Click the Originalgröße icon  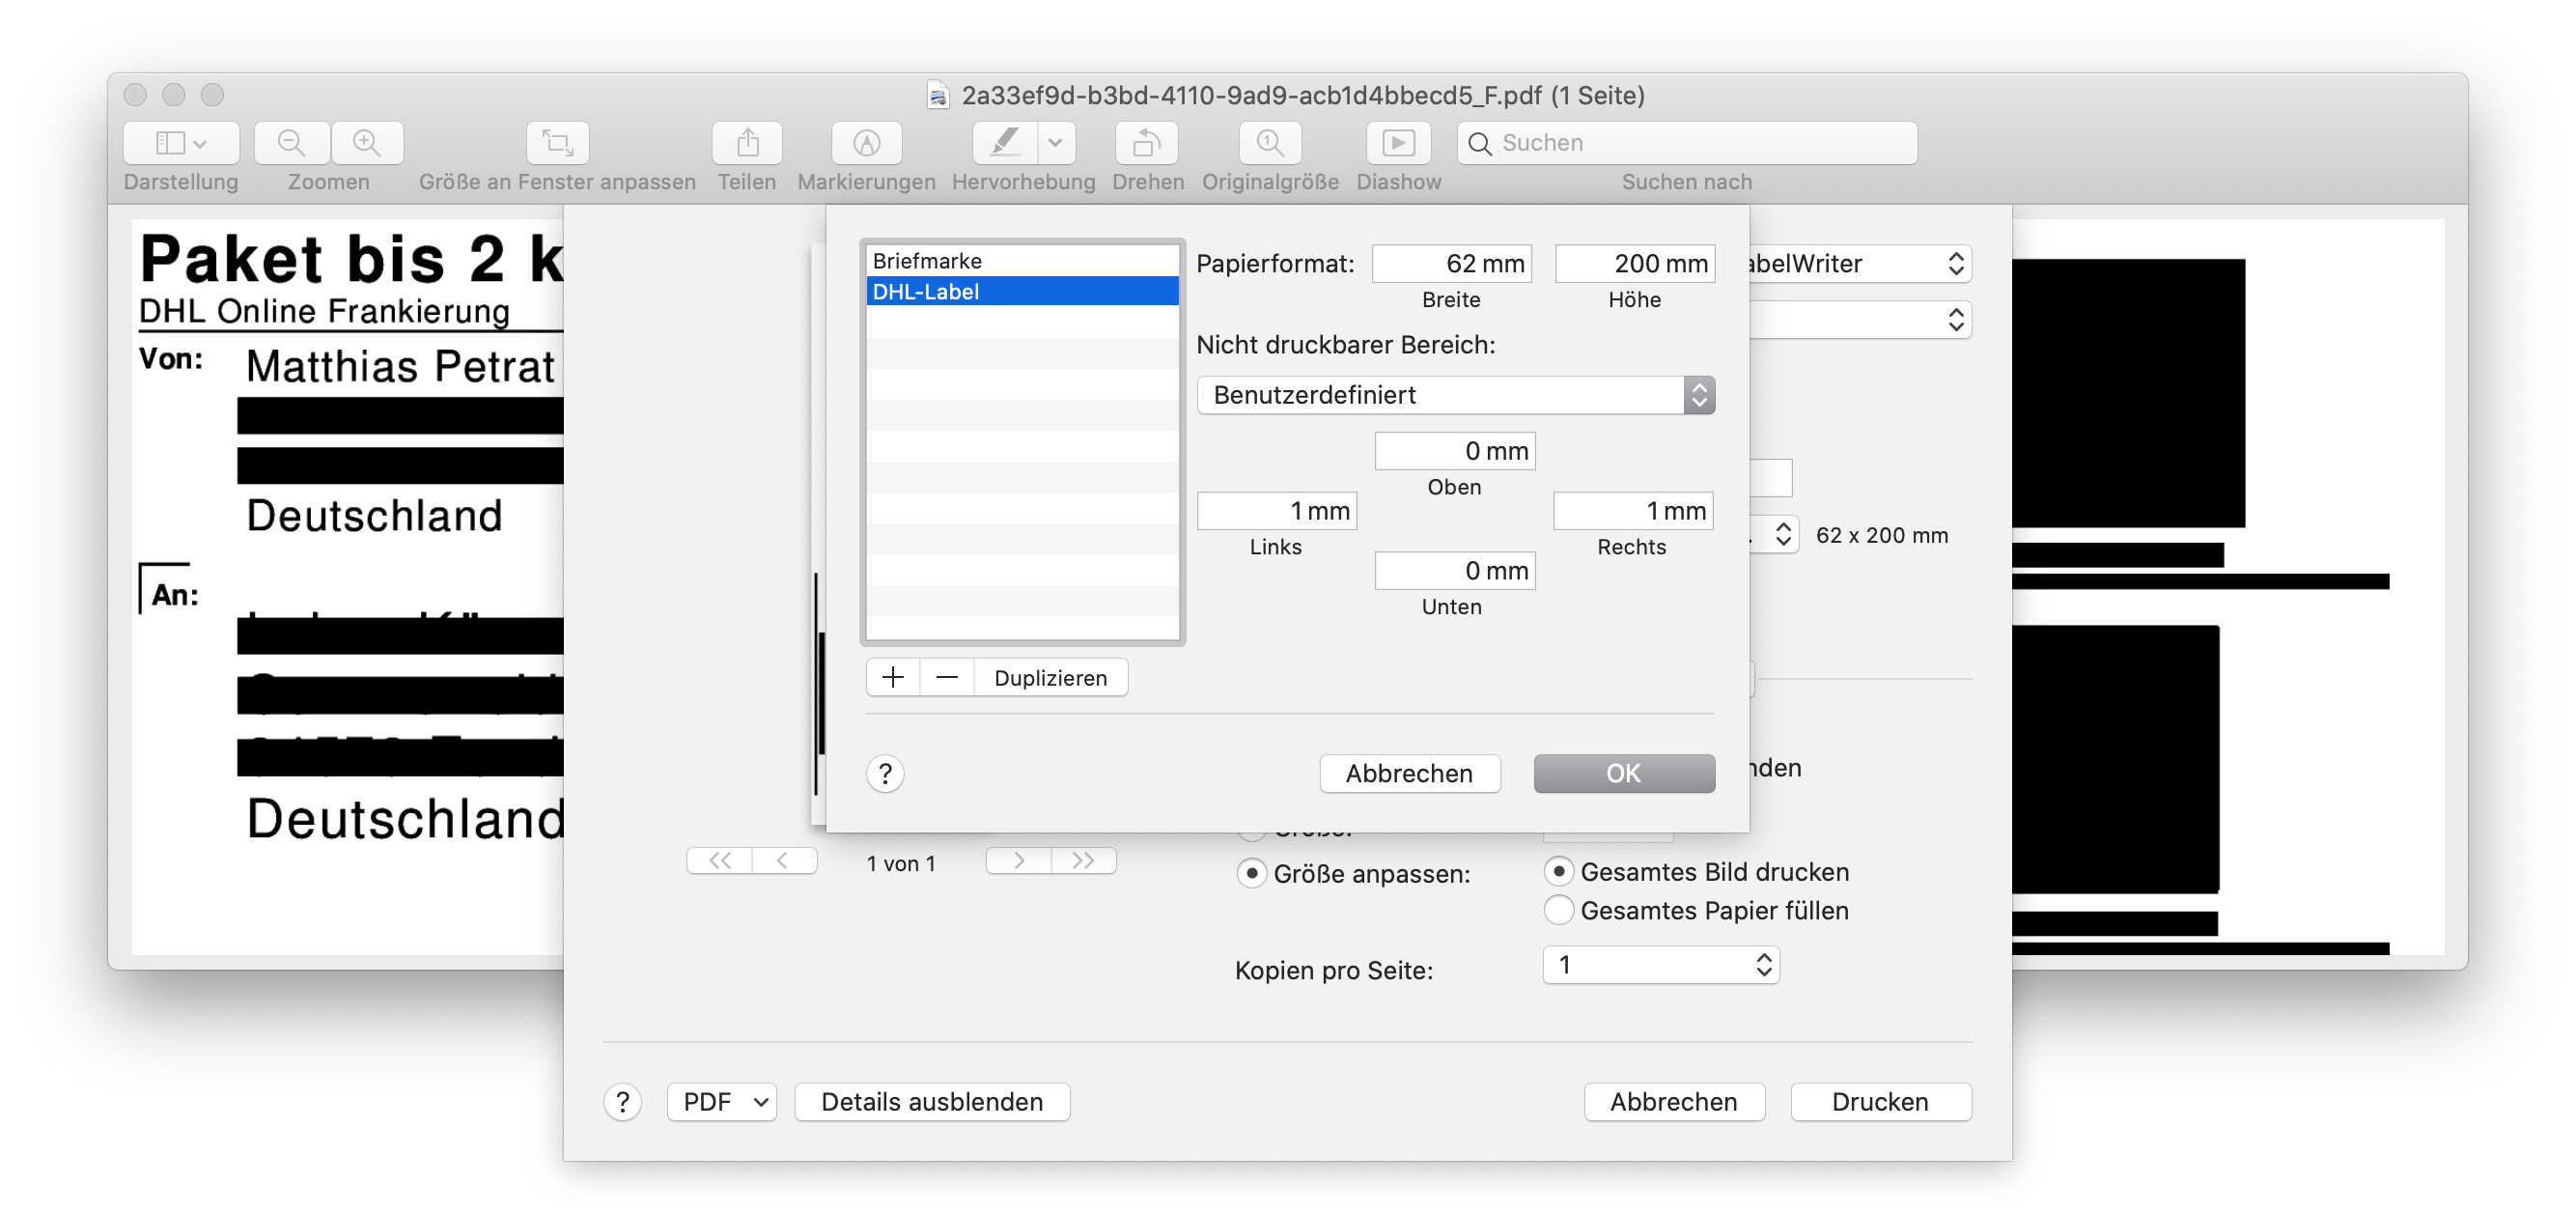click(x=1270, y=143)
